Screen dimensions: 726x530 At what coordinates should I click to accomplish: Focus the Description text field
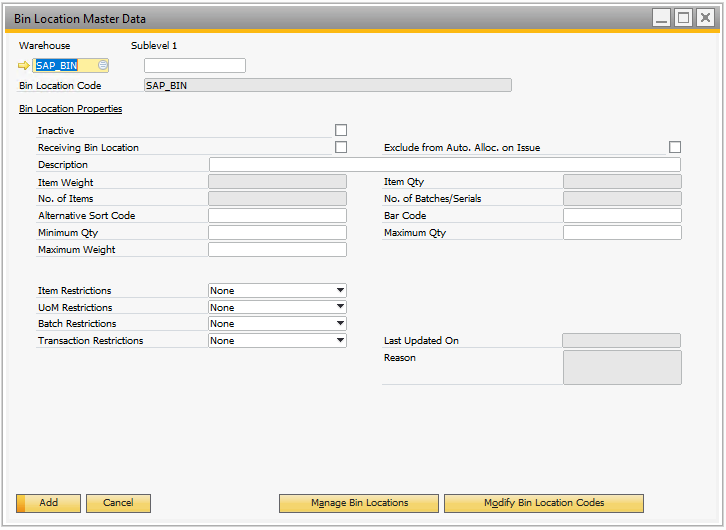(x=444, y=164)
